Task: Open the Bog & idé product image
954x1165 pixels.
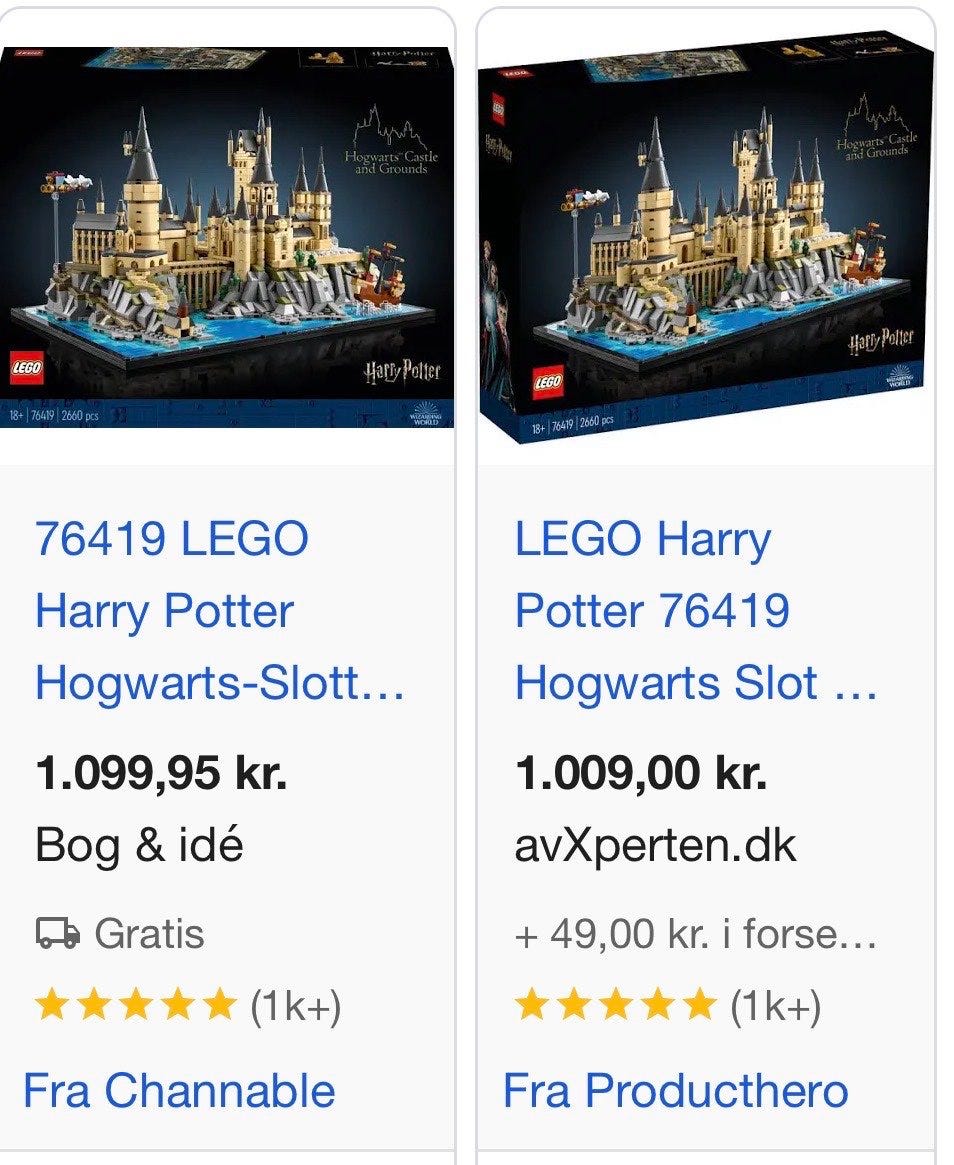Action: tap(227, 238)
